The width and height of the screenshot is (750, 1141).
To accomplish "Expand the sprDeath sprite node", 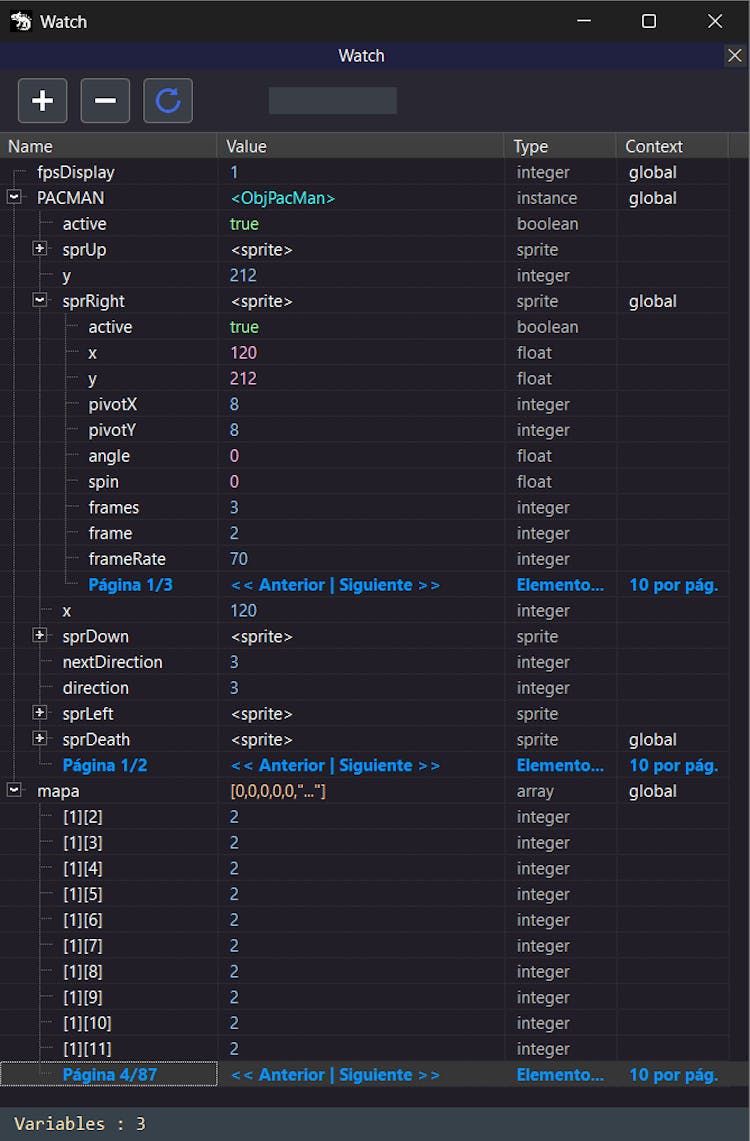I will click(40, 739).
